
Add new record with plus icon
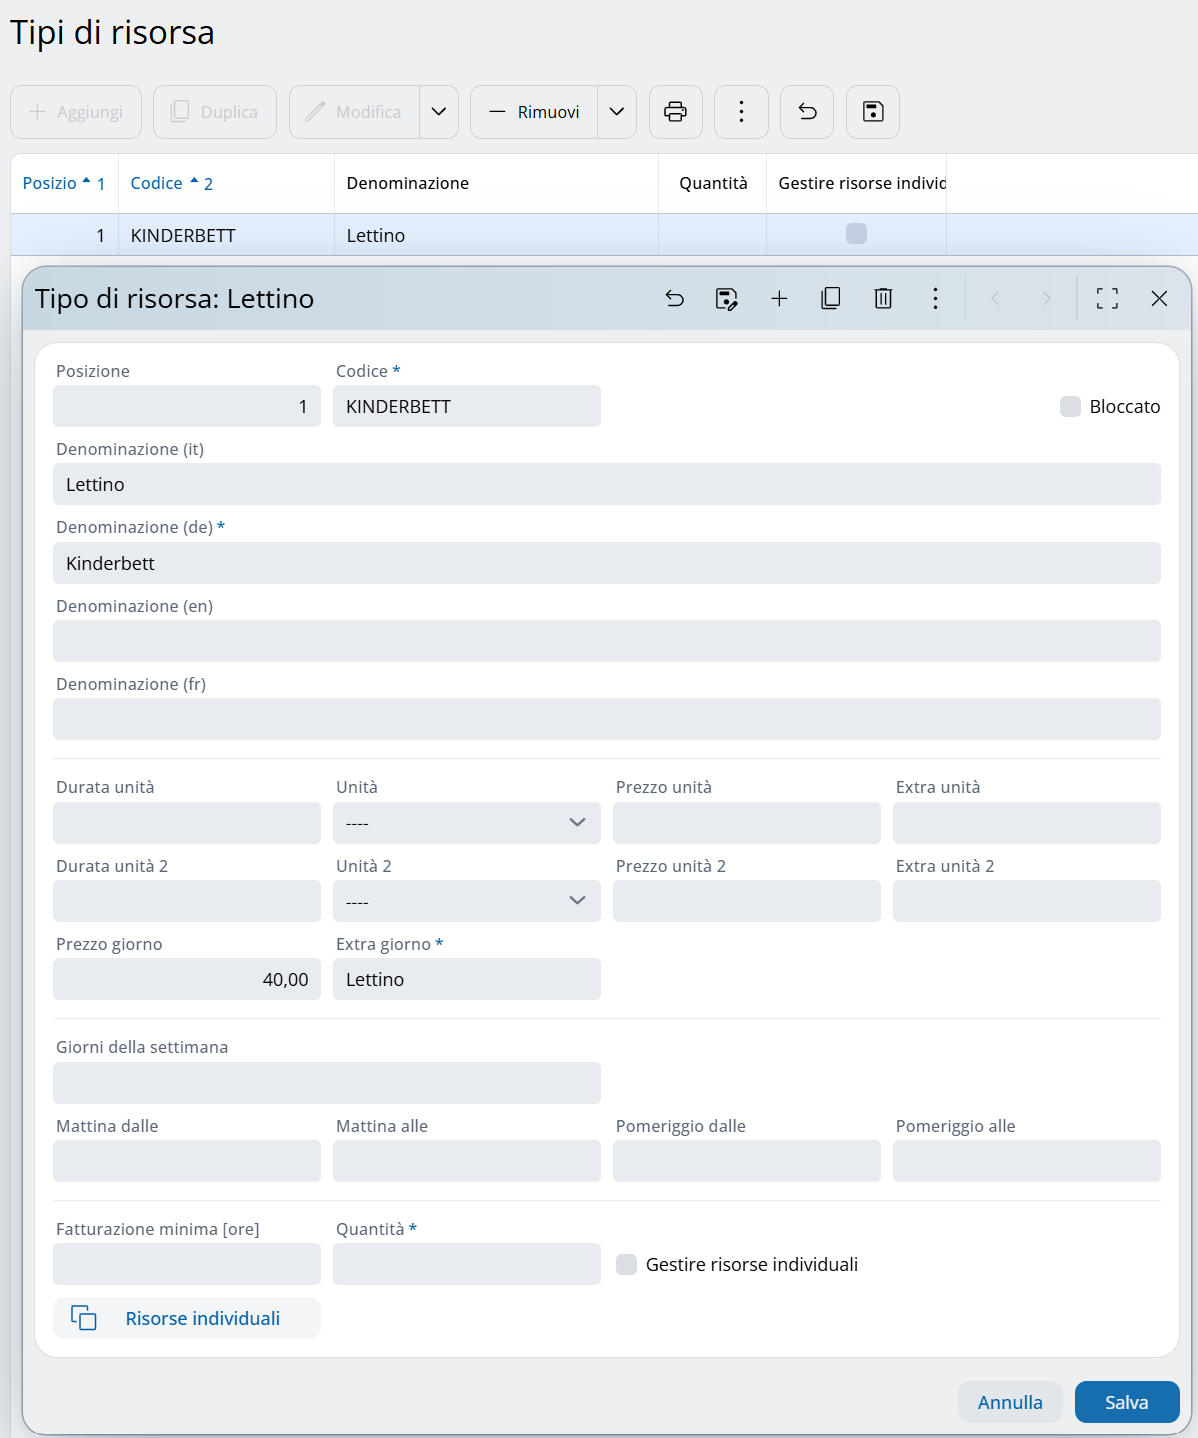pos(779,298)
